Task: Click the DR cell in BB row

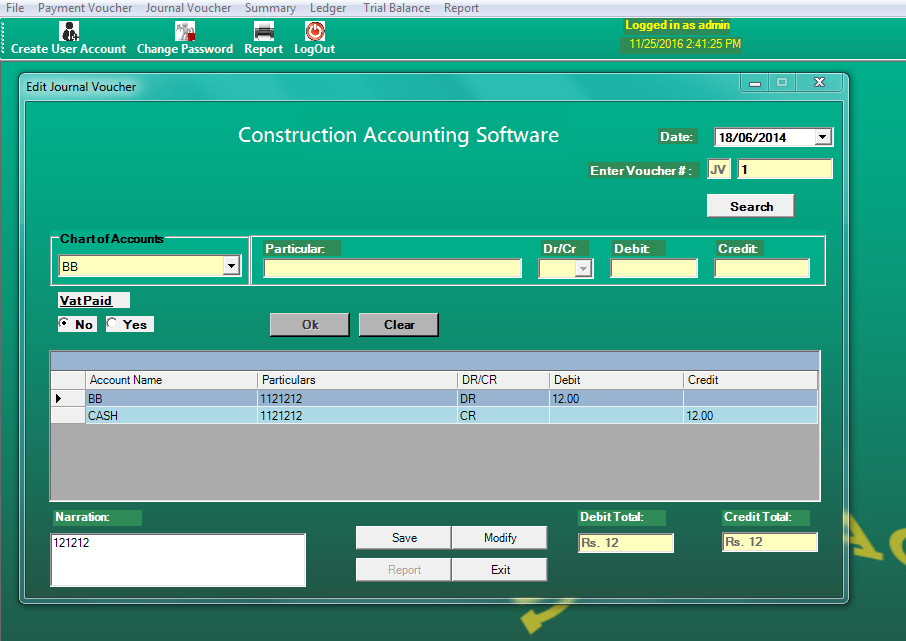Action: point(503,398)
